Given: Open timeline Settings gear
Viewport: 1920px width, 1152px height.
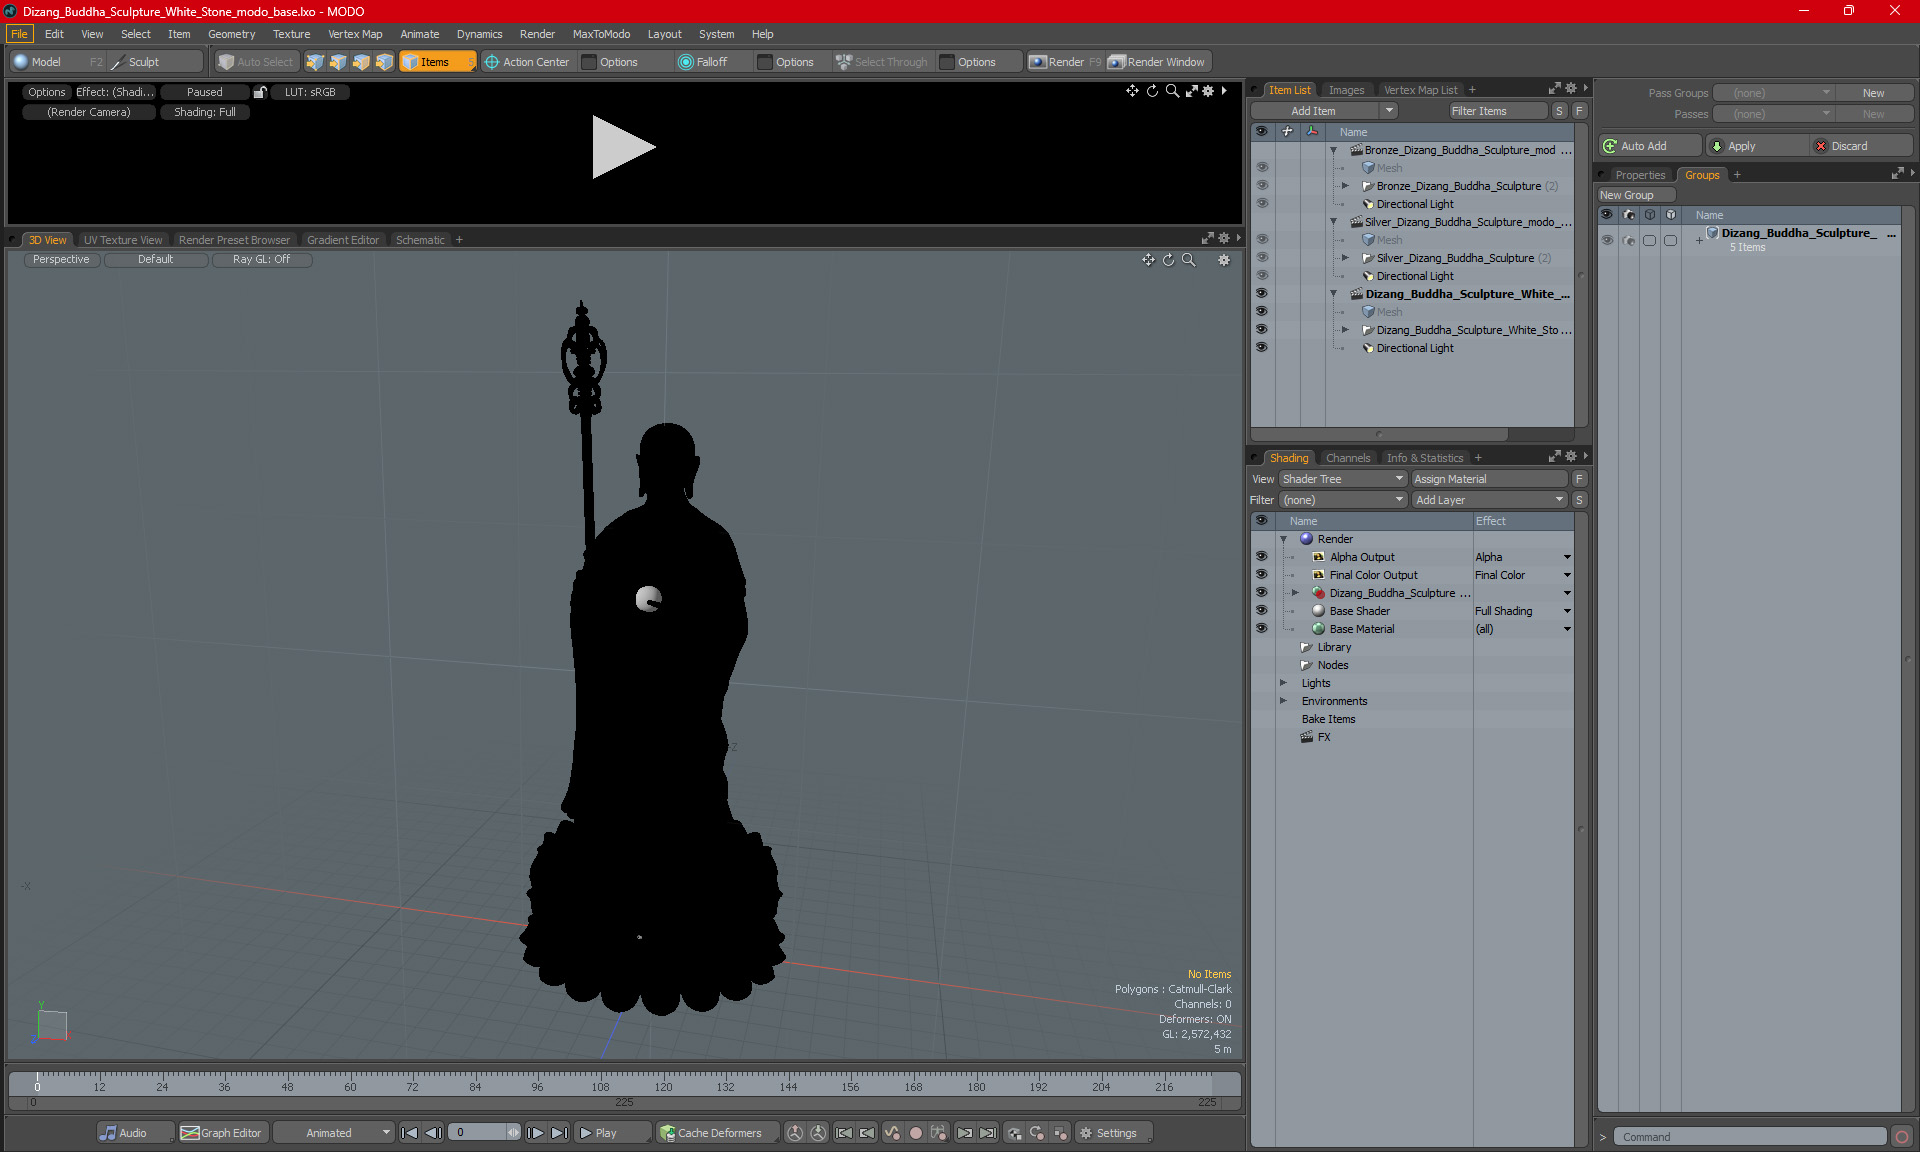Looking at the screenshot, I should click(1086, 1133).
